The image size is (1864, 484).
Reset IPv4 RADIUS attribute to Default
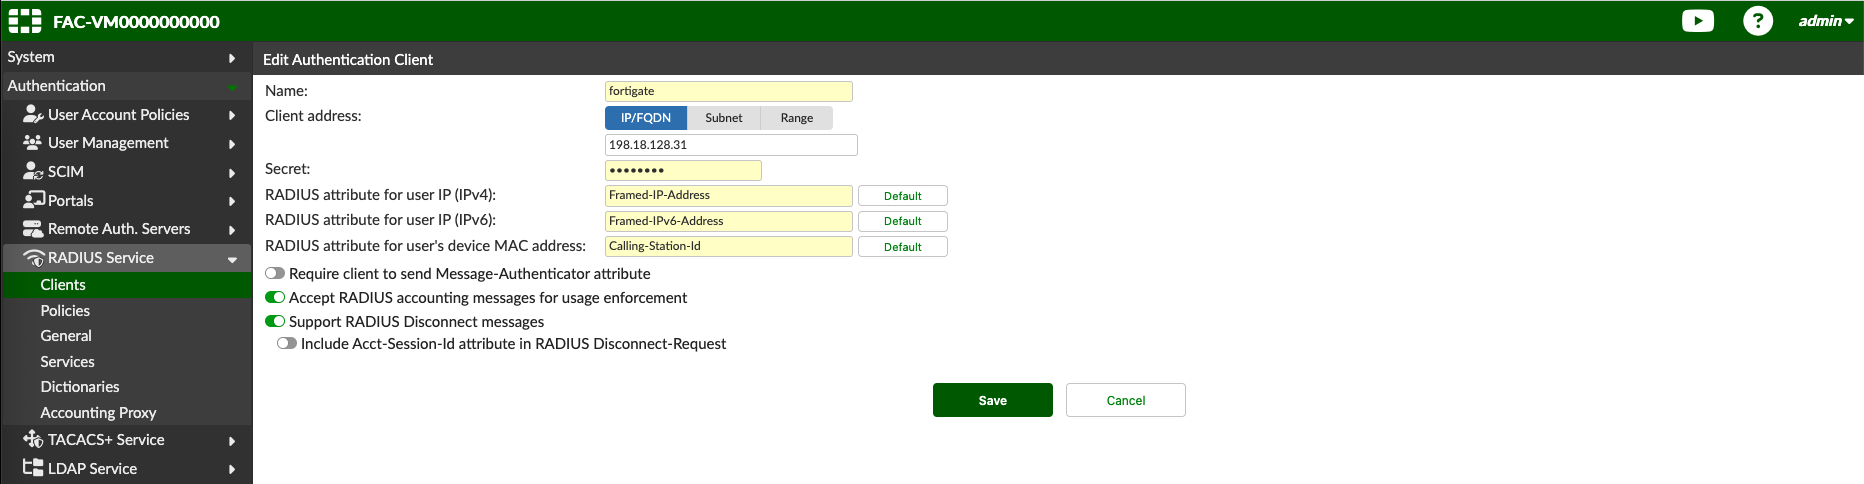coord(902,196)
